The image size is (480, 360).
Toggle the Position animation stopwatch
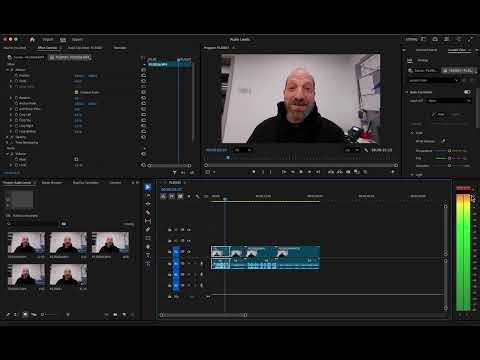click(16, 76)
